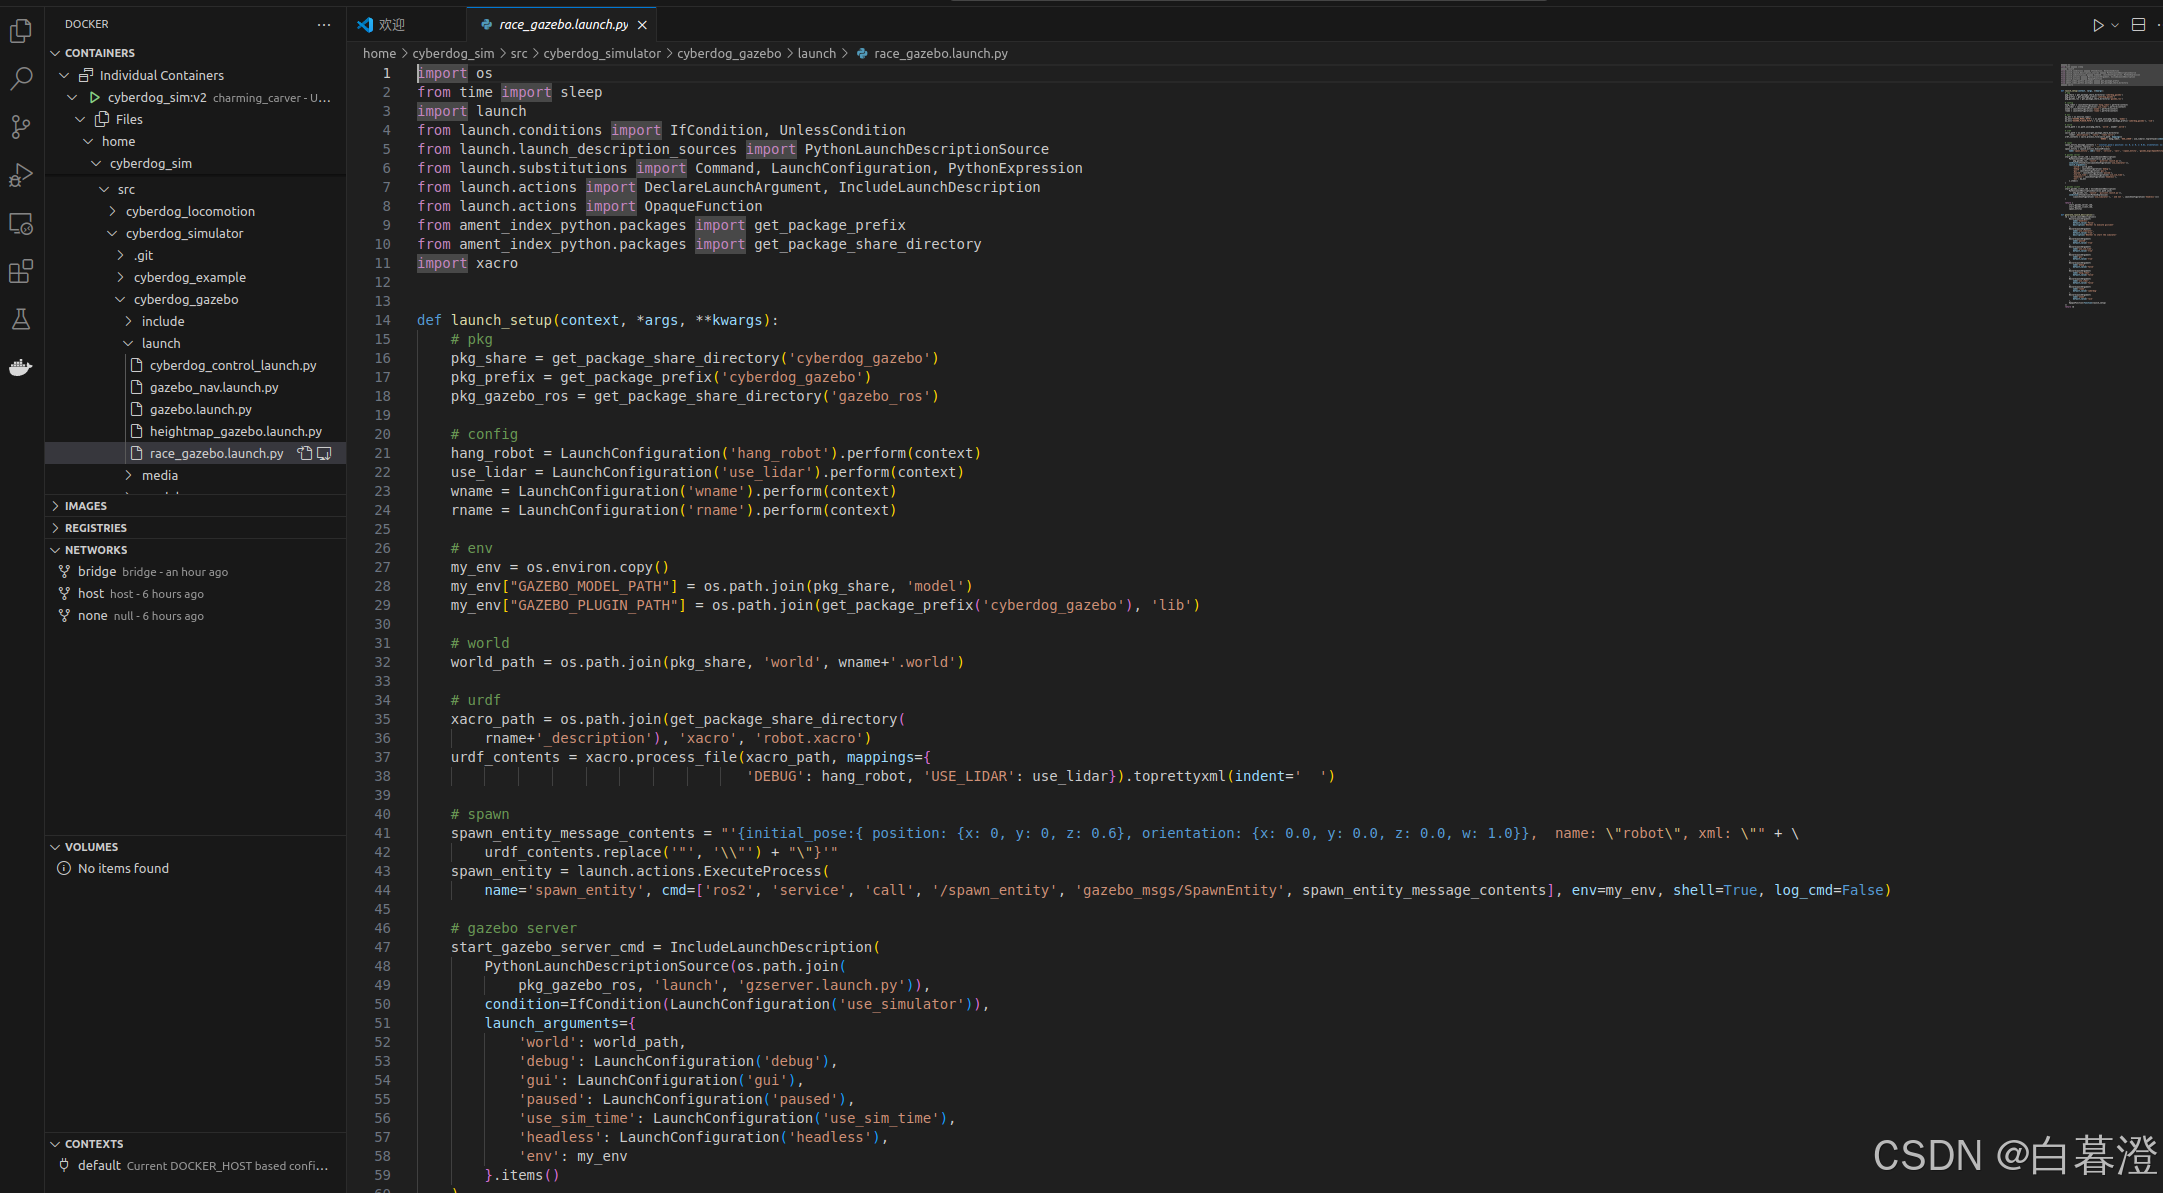This screenshot has width=2163, height=1193.
Task: Collapse the NETWORKS section
Action: pyautogui.click(x=96, y=550)
